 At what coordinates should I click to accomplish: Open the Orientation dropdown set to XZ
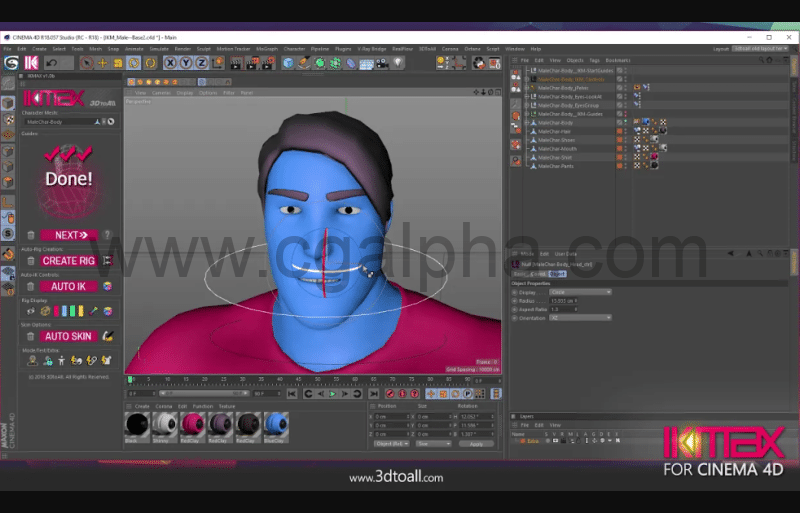(x=580, y=318)
